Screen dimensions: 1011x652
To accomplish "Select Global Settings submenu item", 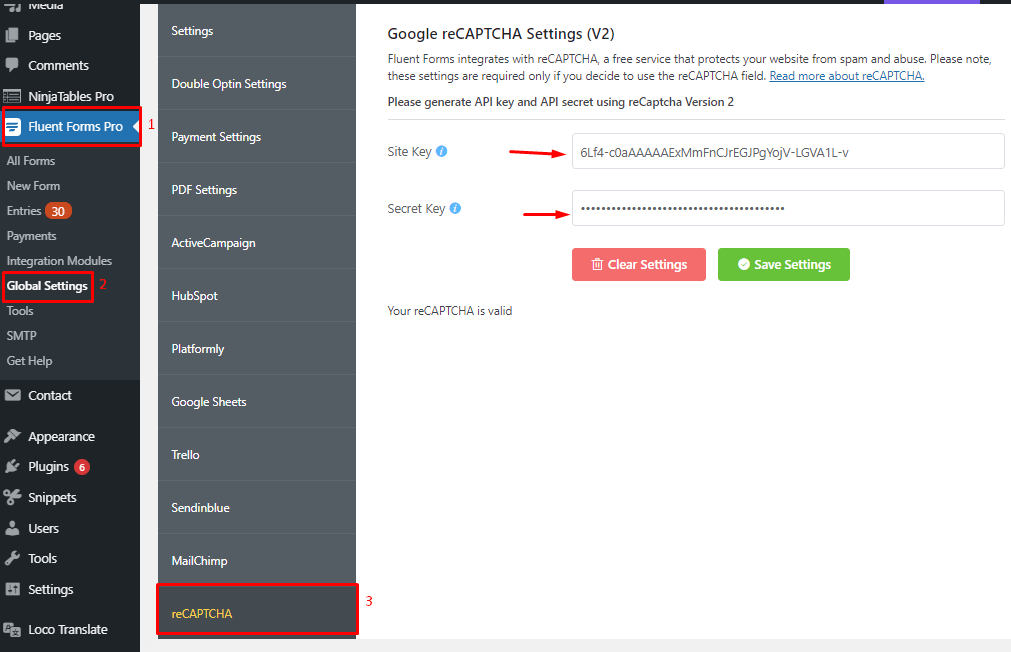I will (47, 286).
